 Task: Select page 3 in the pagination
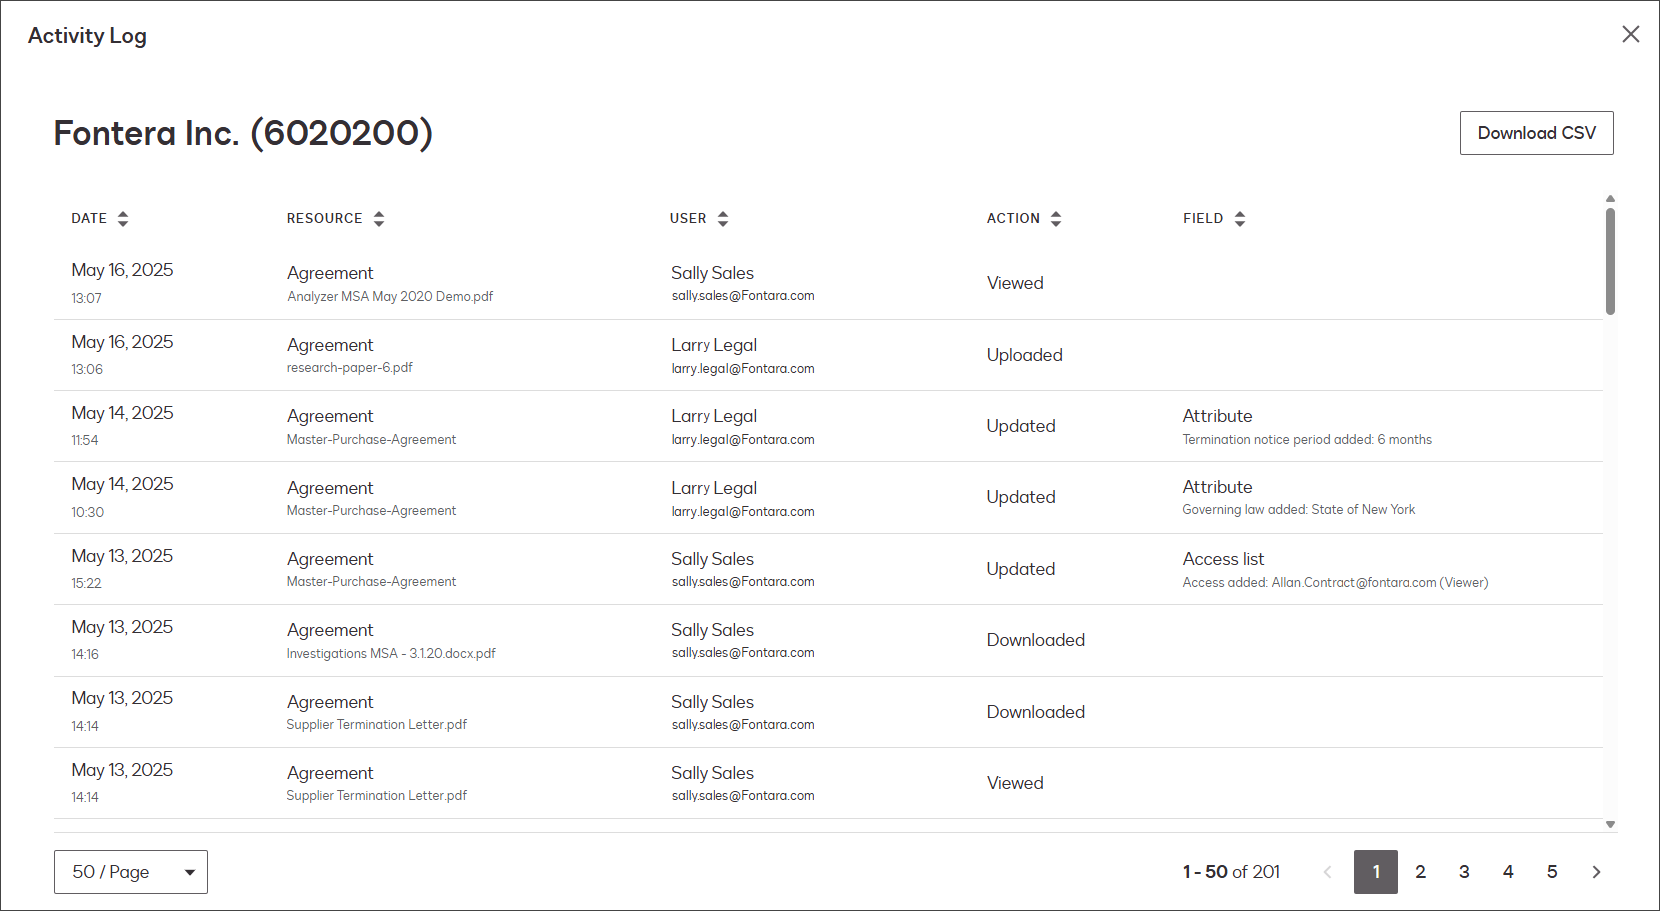click(1464, 871)
